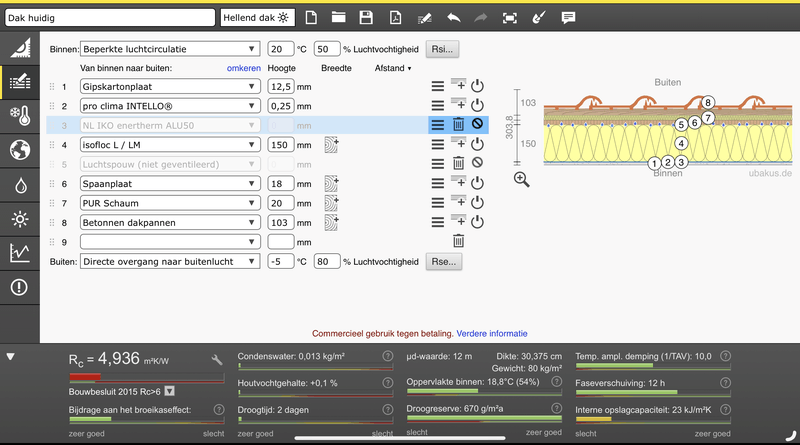The height and width of the screenshot is (445, 800).
Task: Open the hamburger menu of the Betonnen dakpannen row
Action: 438,222
